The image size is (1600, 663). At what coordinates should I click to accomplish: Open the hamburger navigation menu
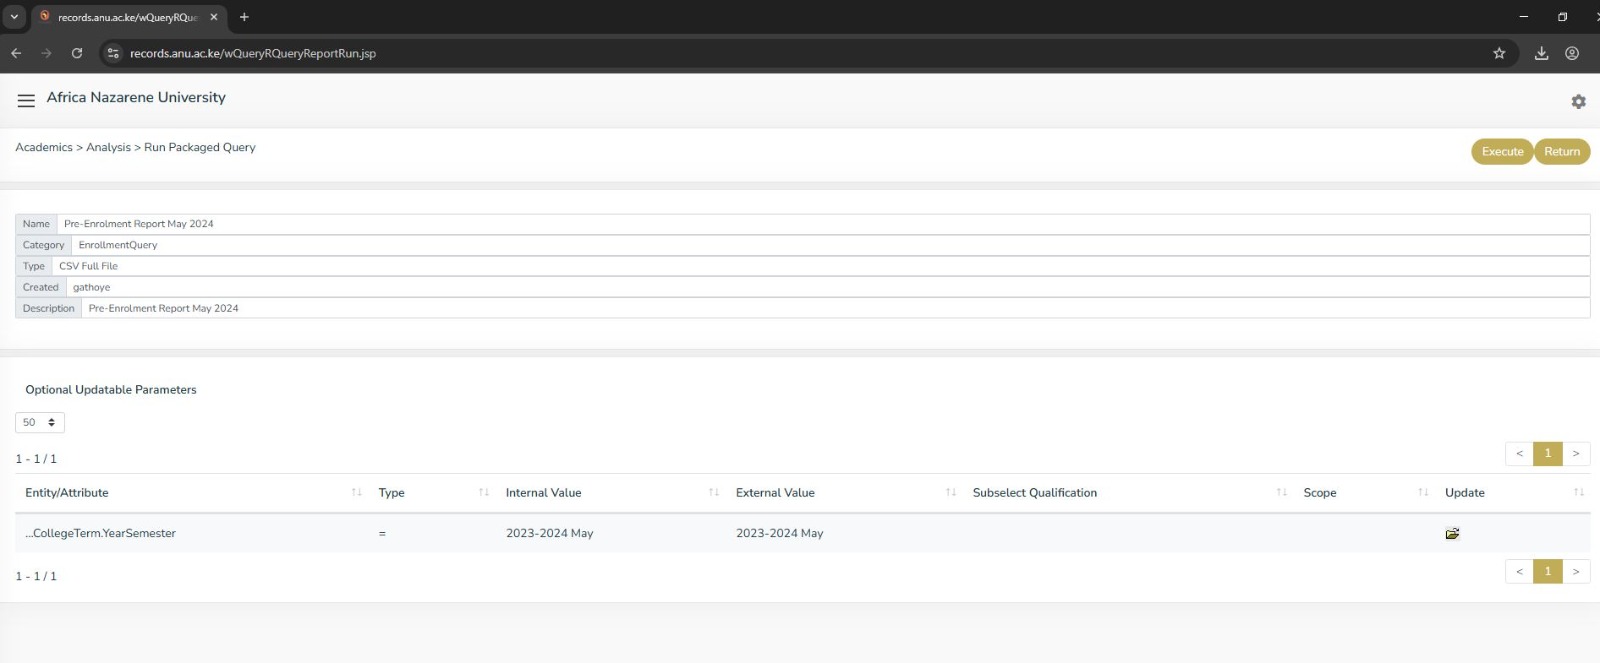point(26,100)
